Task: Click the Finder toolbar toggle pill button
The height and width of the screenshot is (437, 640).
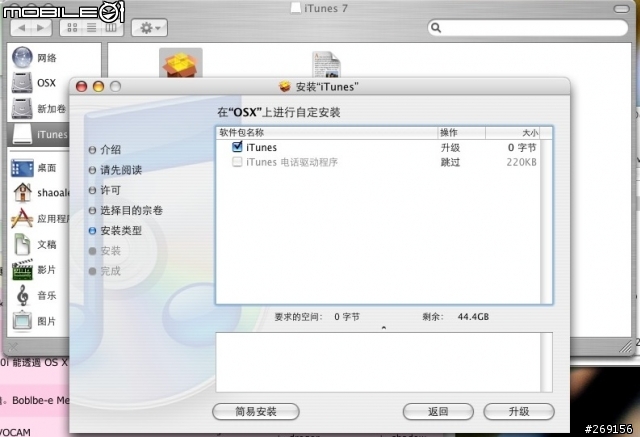Action: pos(621,9)
